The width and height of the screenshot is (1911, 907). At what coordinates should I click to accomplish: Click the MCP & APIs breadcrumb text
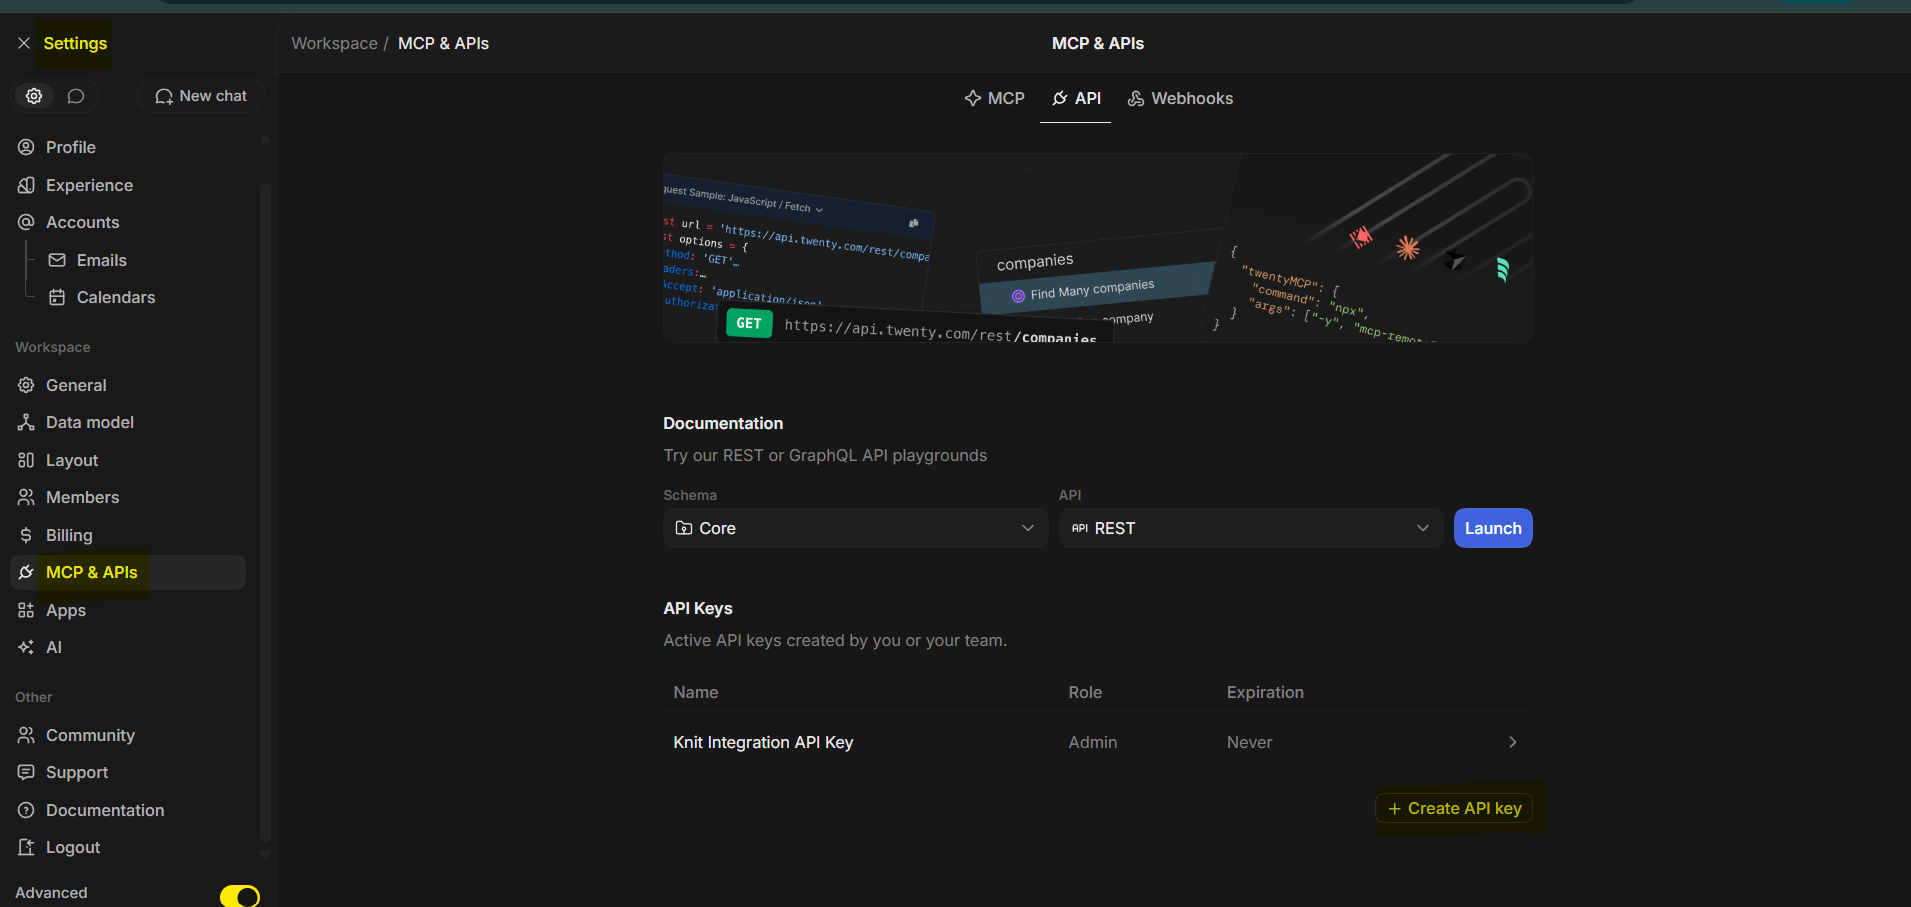(443, 43)
